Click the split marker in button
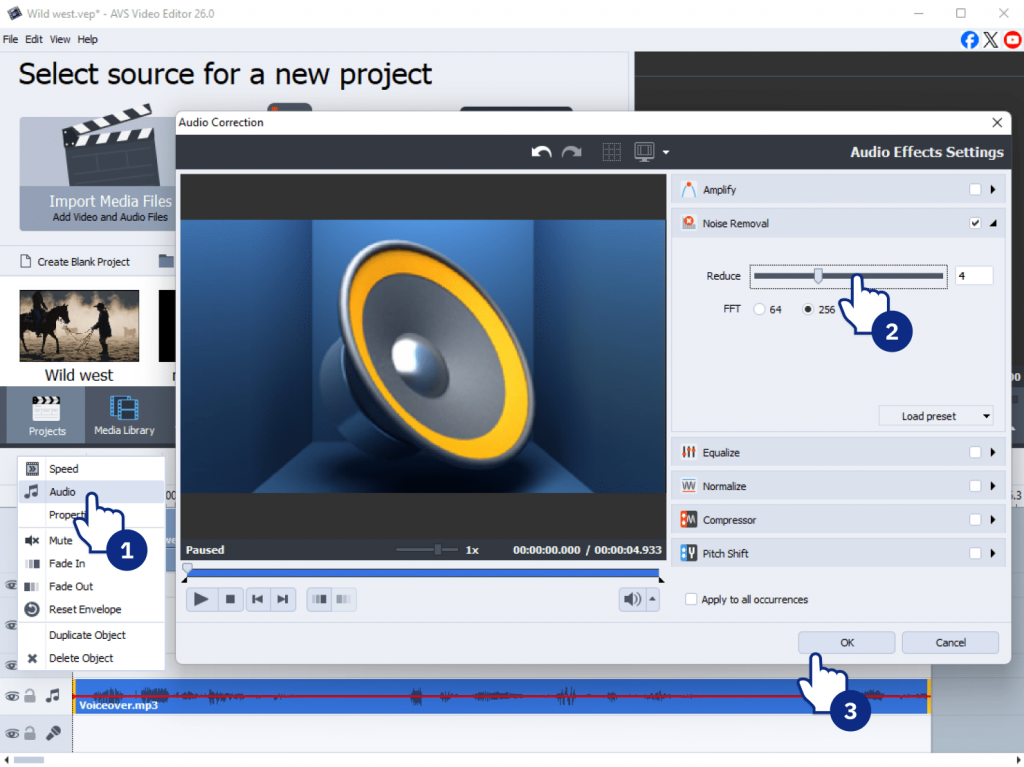Screen dimensions: 1024x767 click(319, 599)
